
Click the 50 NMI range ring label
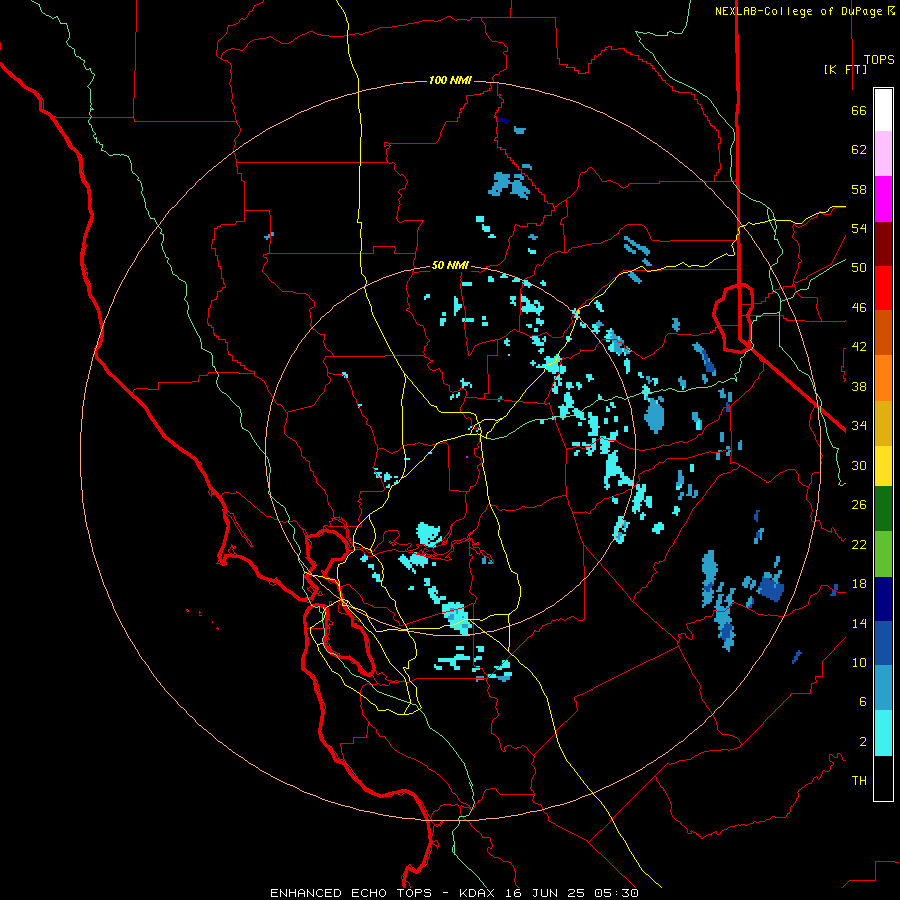coord(450,265)
